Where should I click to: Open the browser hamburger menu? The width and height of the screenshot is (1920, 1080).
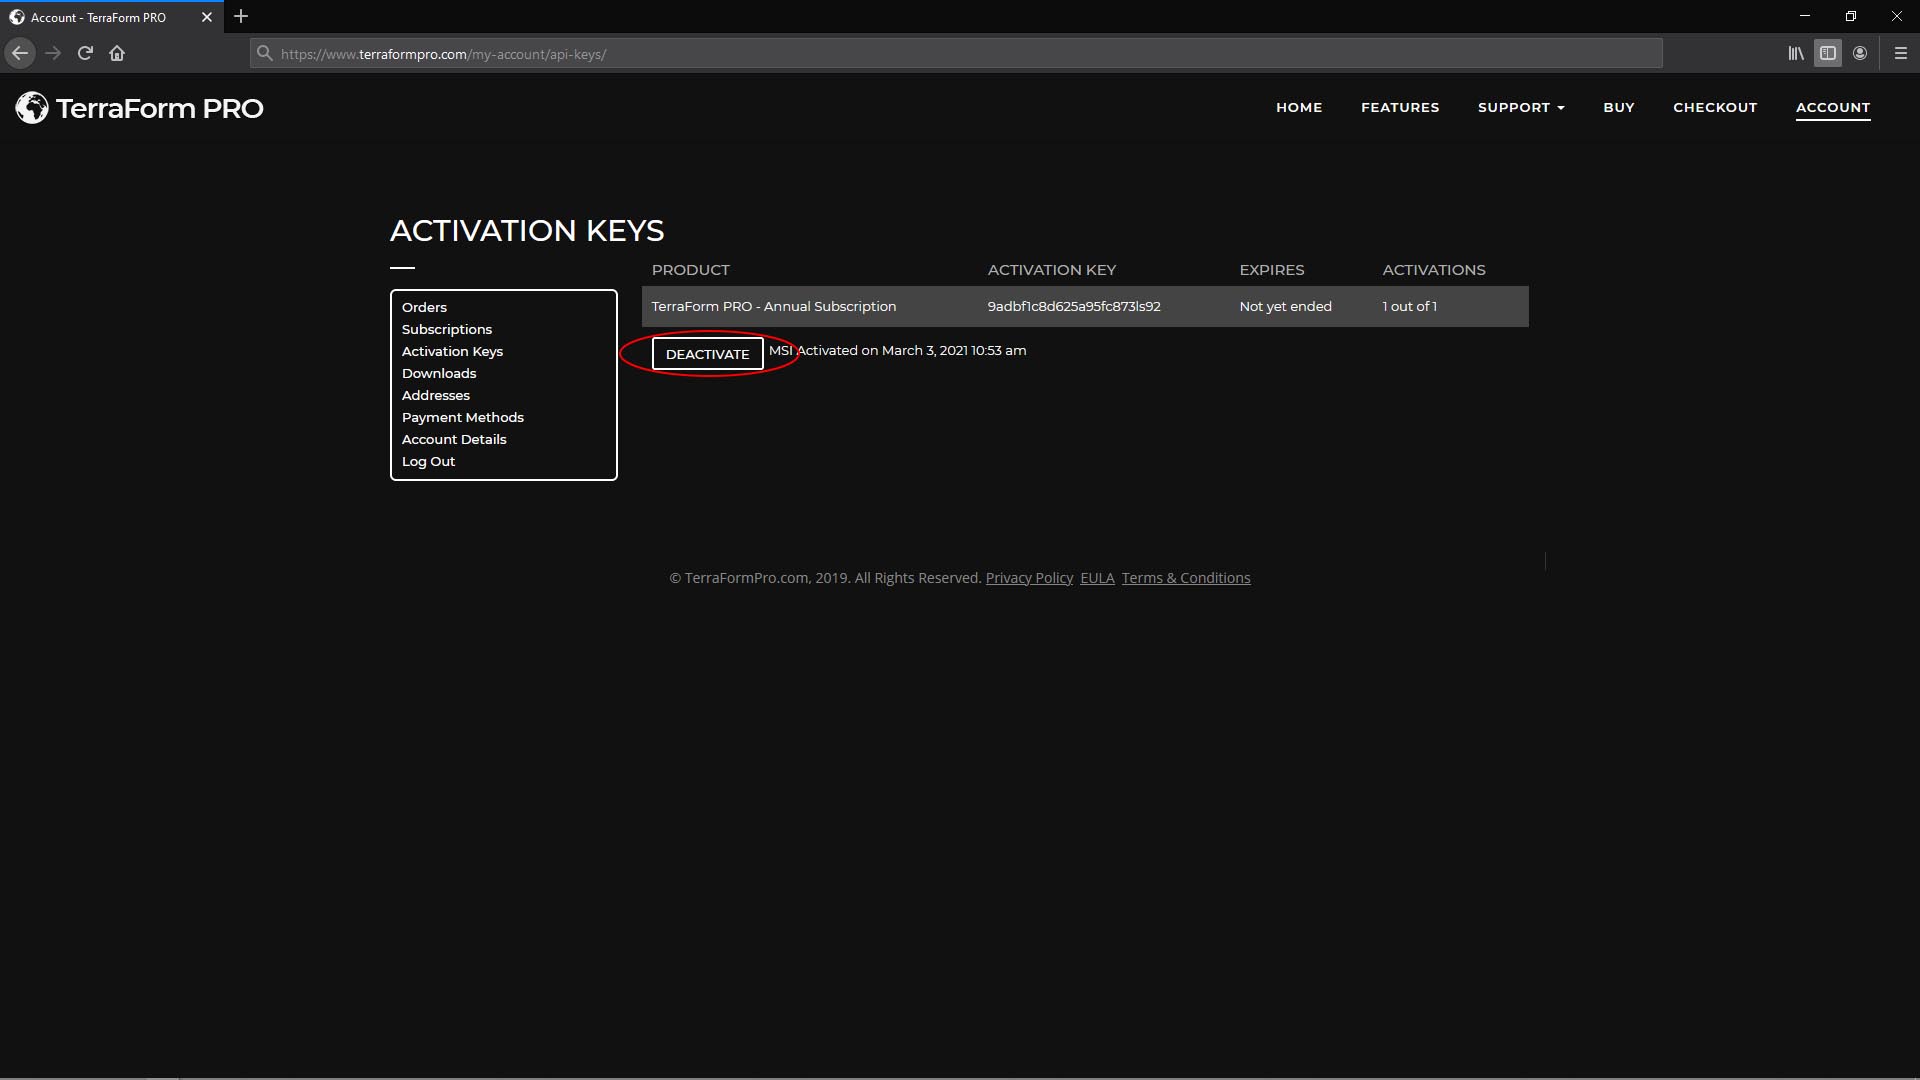[1901, 53]
